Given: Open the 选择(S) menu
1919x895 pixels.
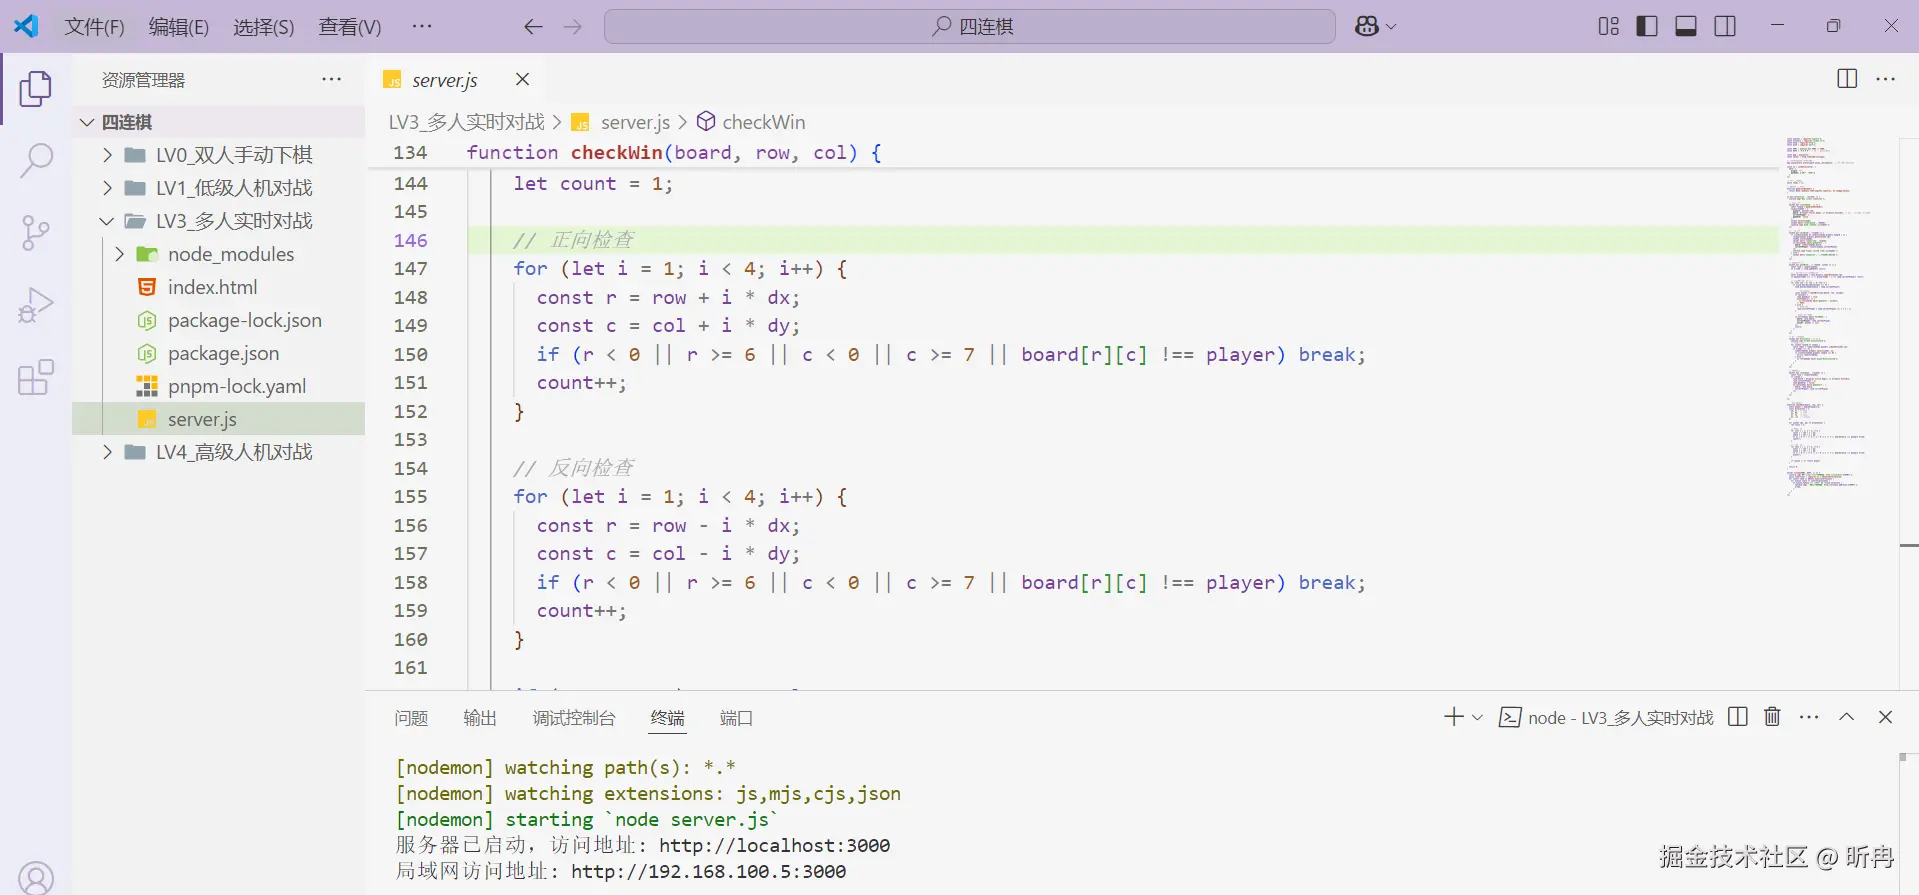Looking at the screenshot, I should tap(264, 27).
